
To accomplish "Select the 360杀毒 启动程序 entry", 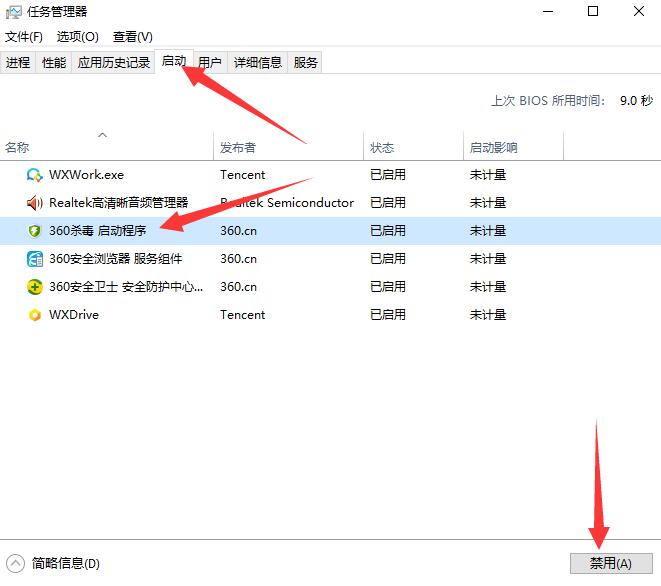I will 97,231.
